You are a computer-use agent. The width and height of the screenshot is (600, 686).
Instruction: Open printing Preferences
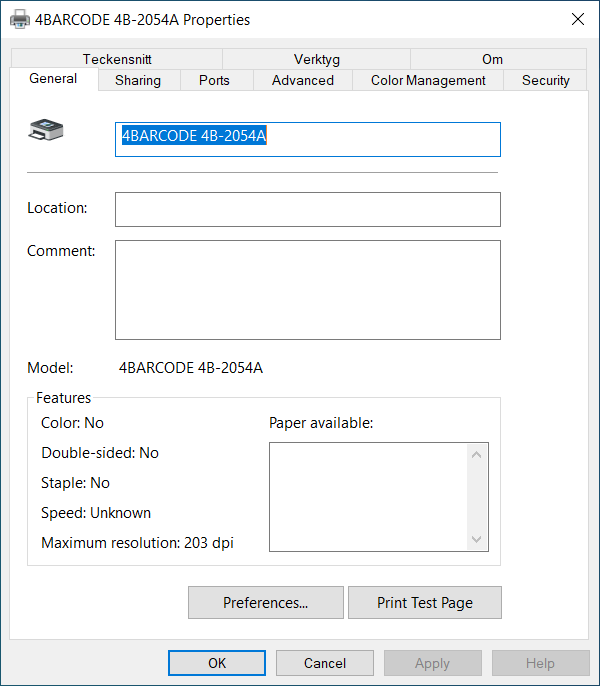tap(265, 603)
